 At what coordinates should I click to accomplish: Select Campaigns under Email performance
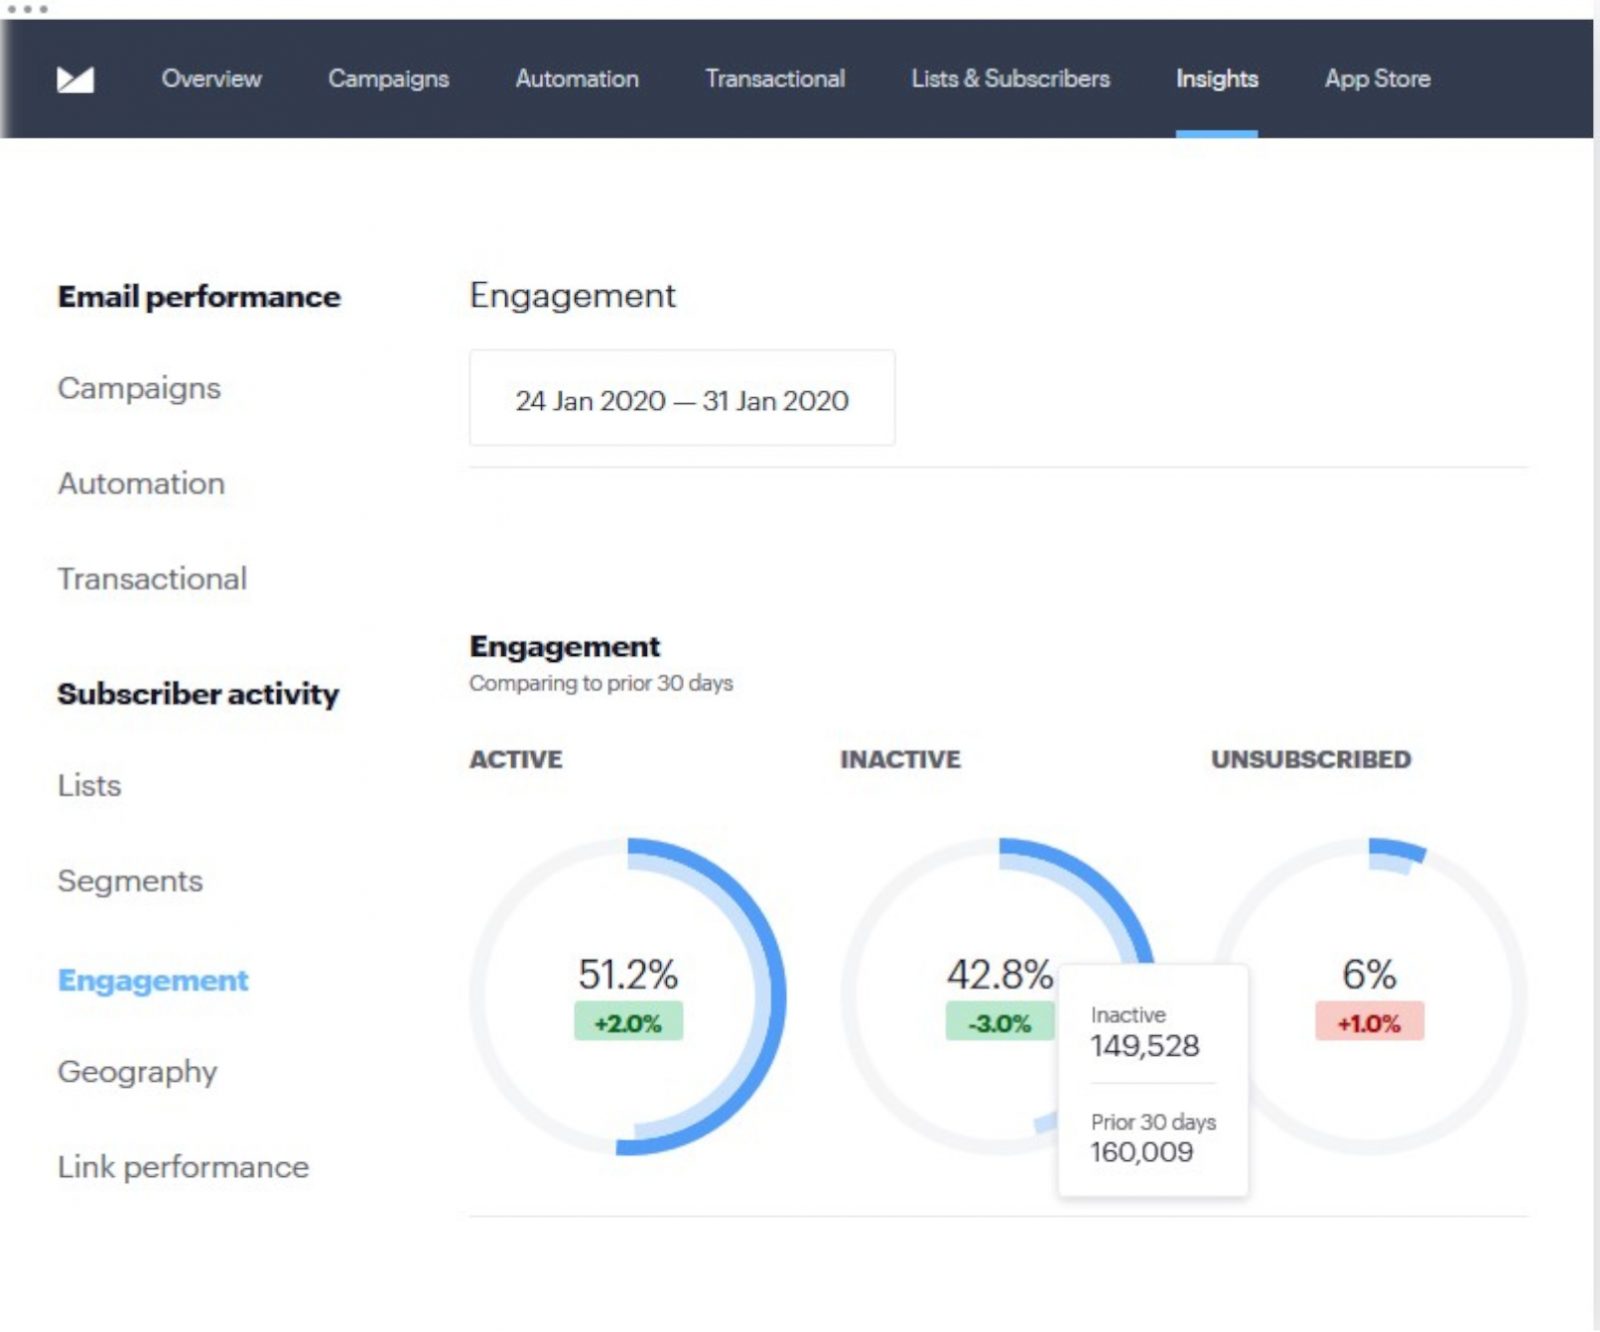click(139, 389)
